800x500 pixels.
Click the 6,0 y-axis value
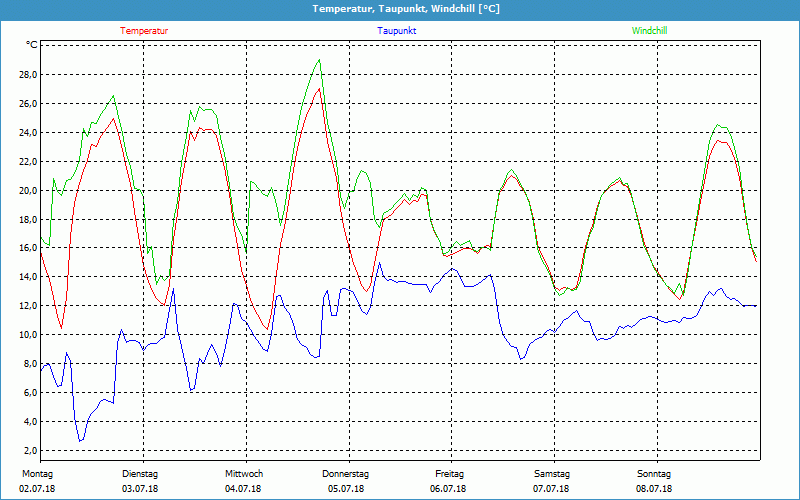[31, 393]
